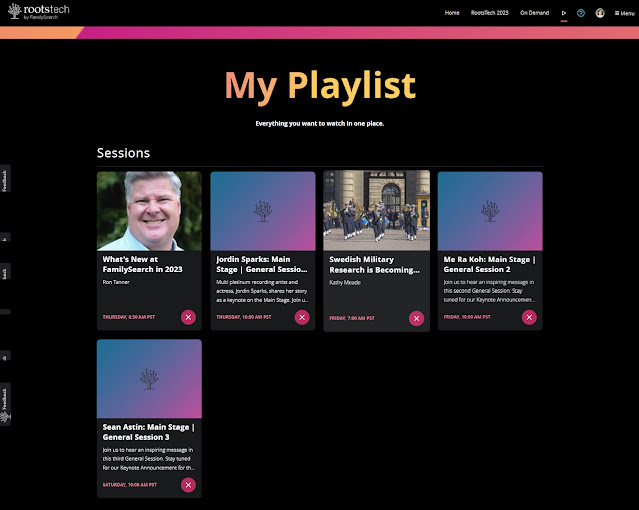
Task: Click "Everything you want to watch" subtitle
Action: point(320,124)
